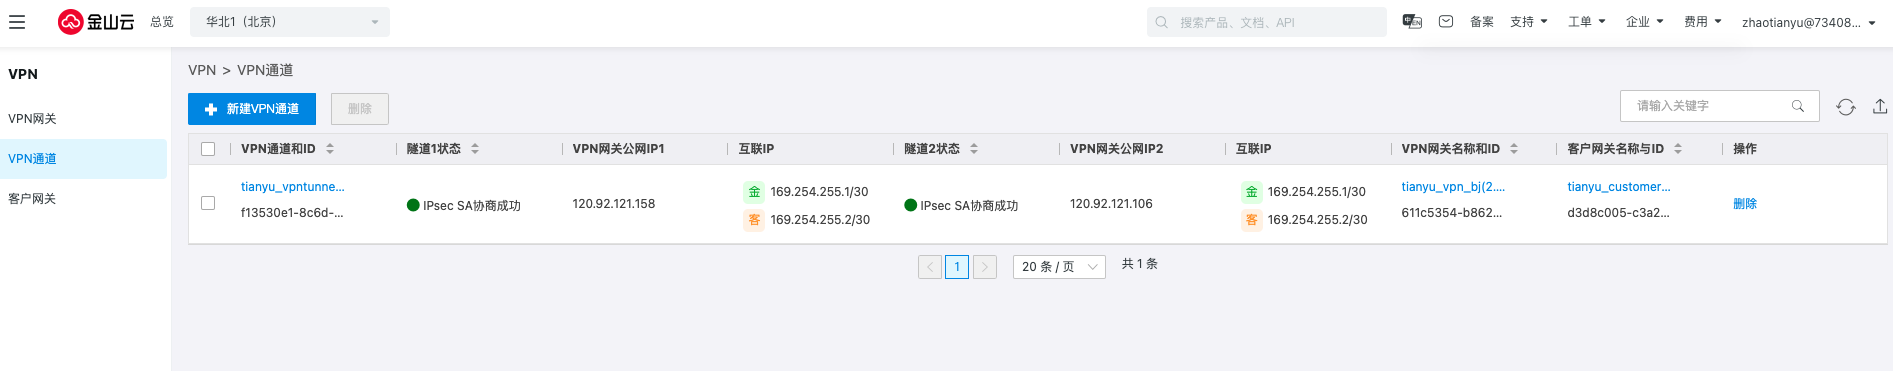The image size is (1893, 371).
Task: Refresh the VPN tunnel list
Action: (1846, 107)
